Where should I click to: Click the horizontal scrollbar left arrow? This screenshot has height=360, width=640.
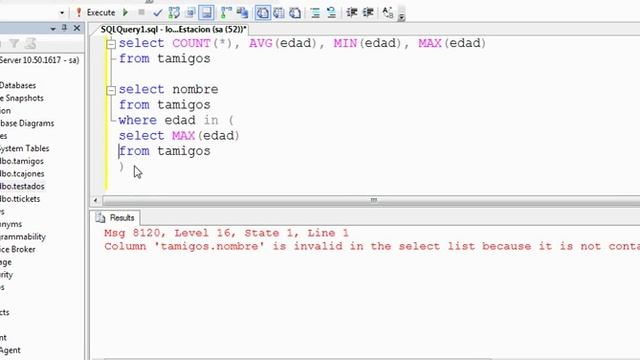96,200
